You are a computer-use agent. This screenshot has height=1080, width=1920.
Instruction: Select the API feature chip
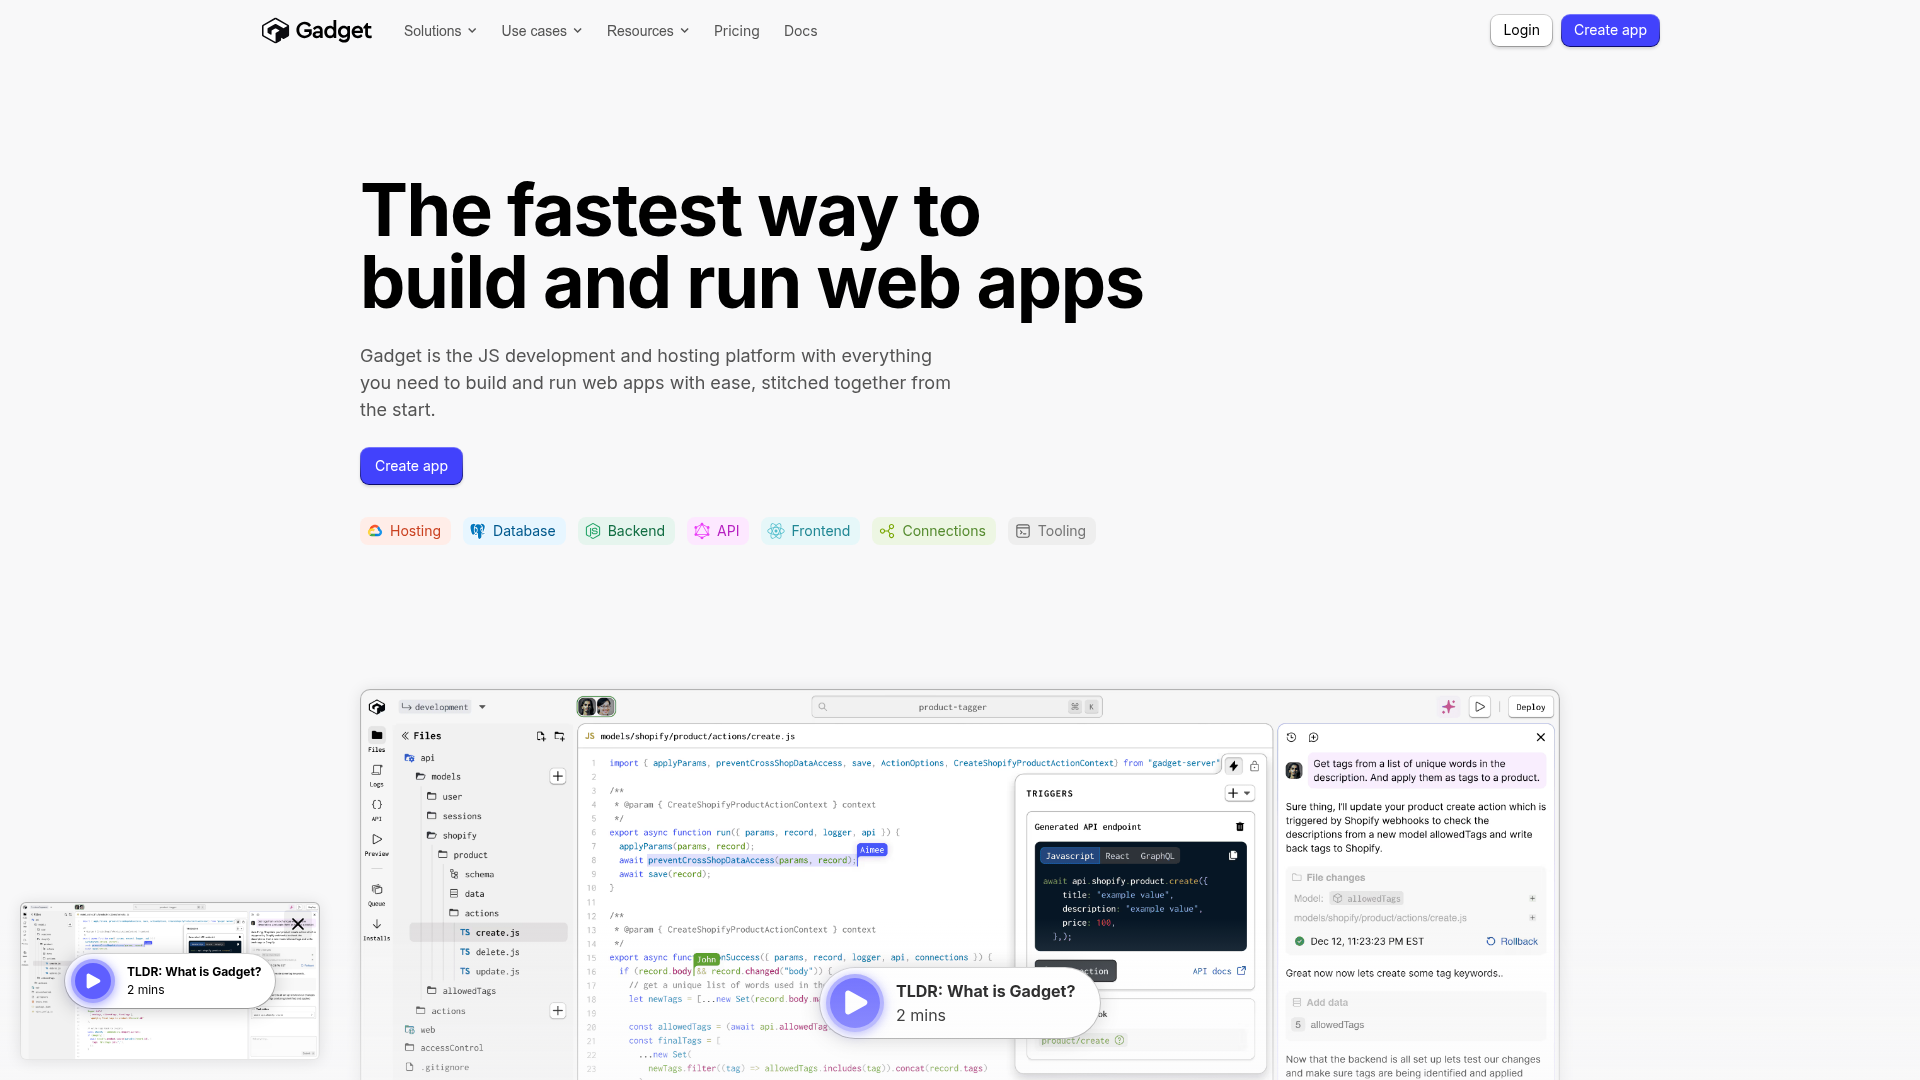[x=717, y=531]
